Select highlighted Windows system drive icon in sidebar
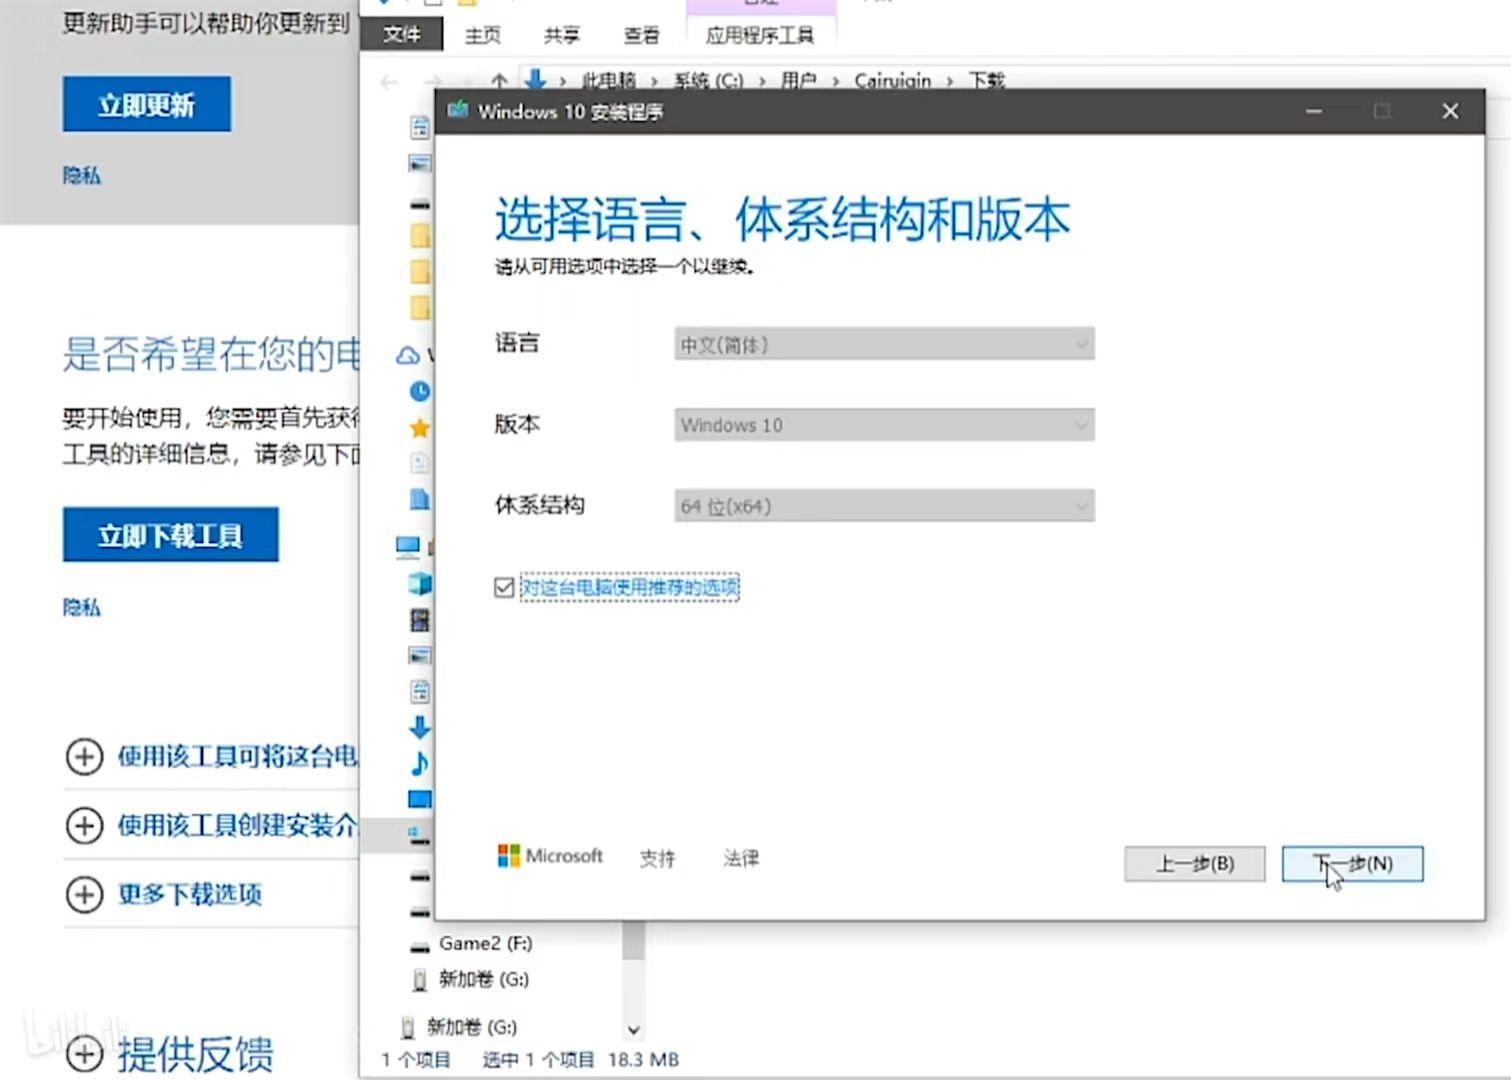This screenshot has height=1080, width=1511. click(x=420, y=835)
